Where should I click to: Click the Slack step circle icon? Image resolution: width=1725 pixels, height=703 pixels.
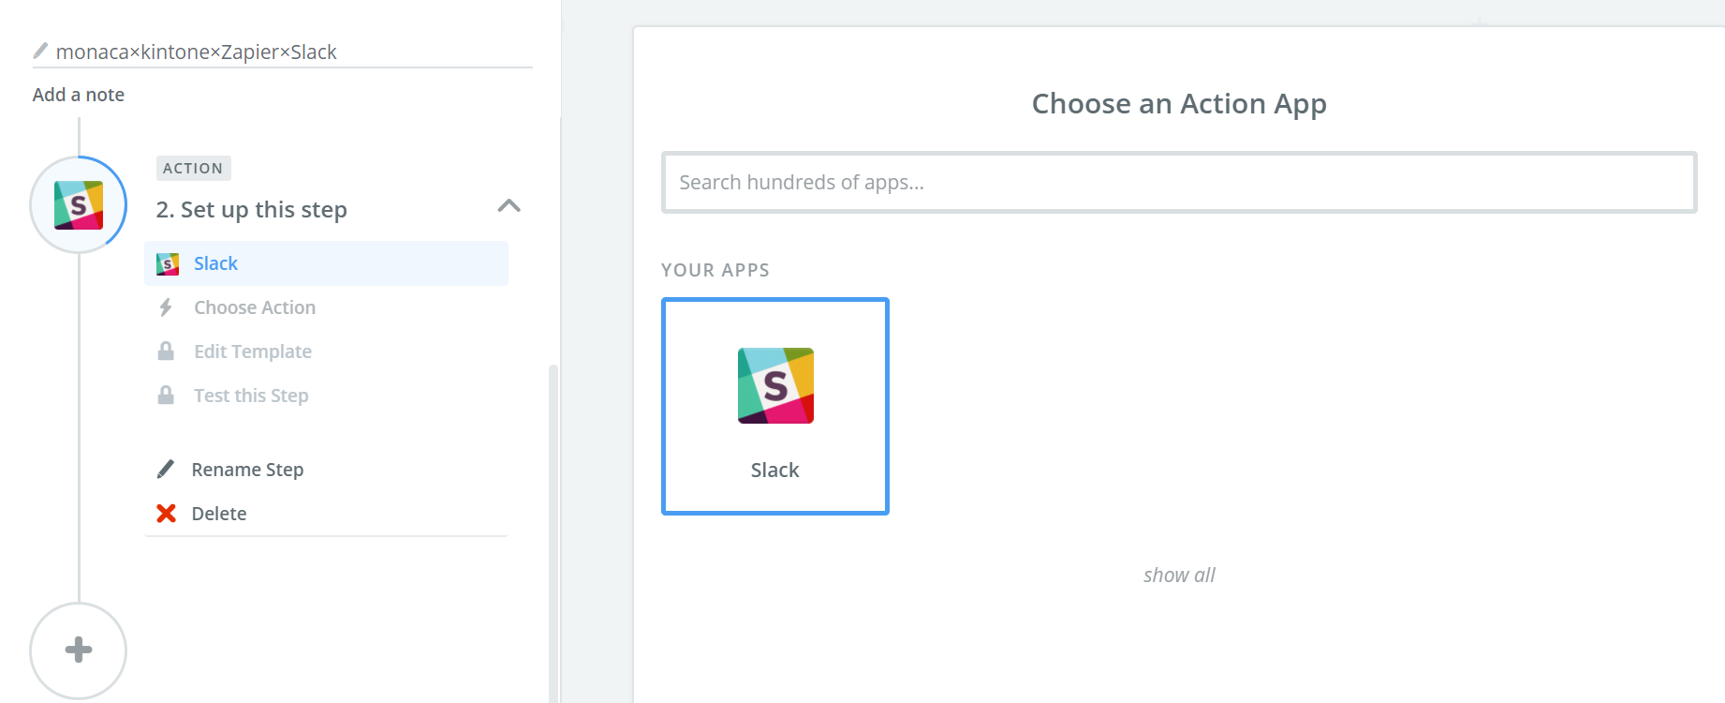click(x=78, y=205)
